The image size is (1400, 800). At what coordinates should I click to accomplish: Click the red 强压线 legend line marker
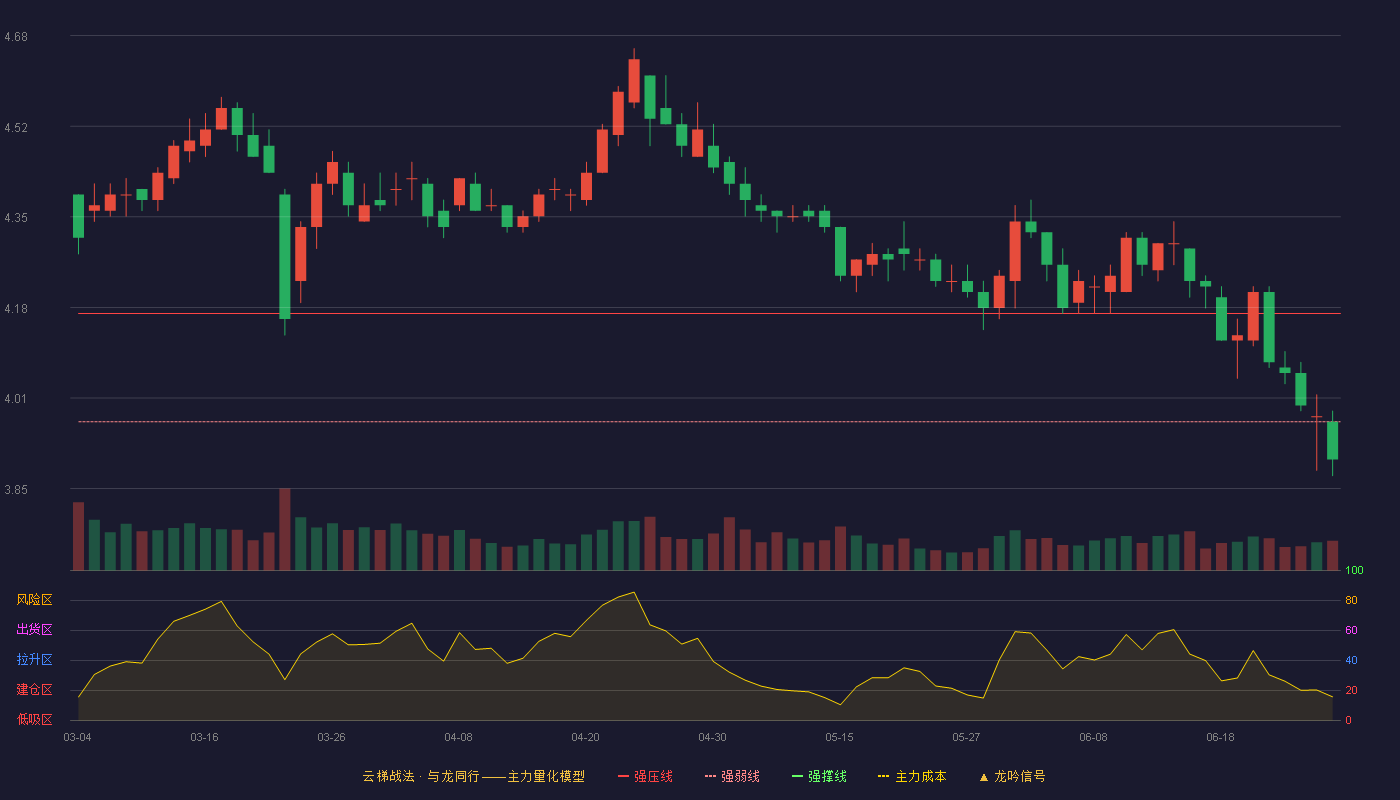click(x=624, y=776)
